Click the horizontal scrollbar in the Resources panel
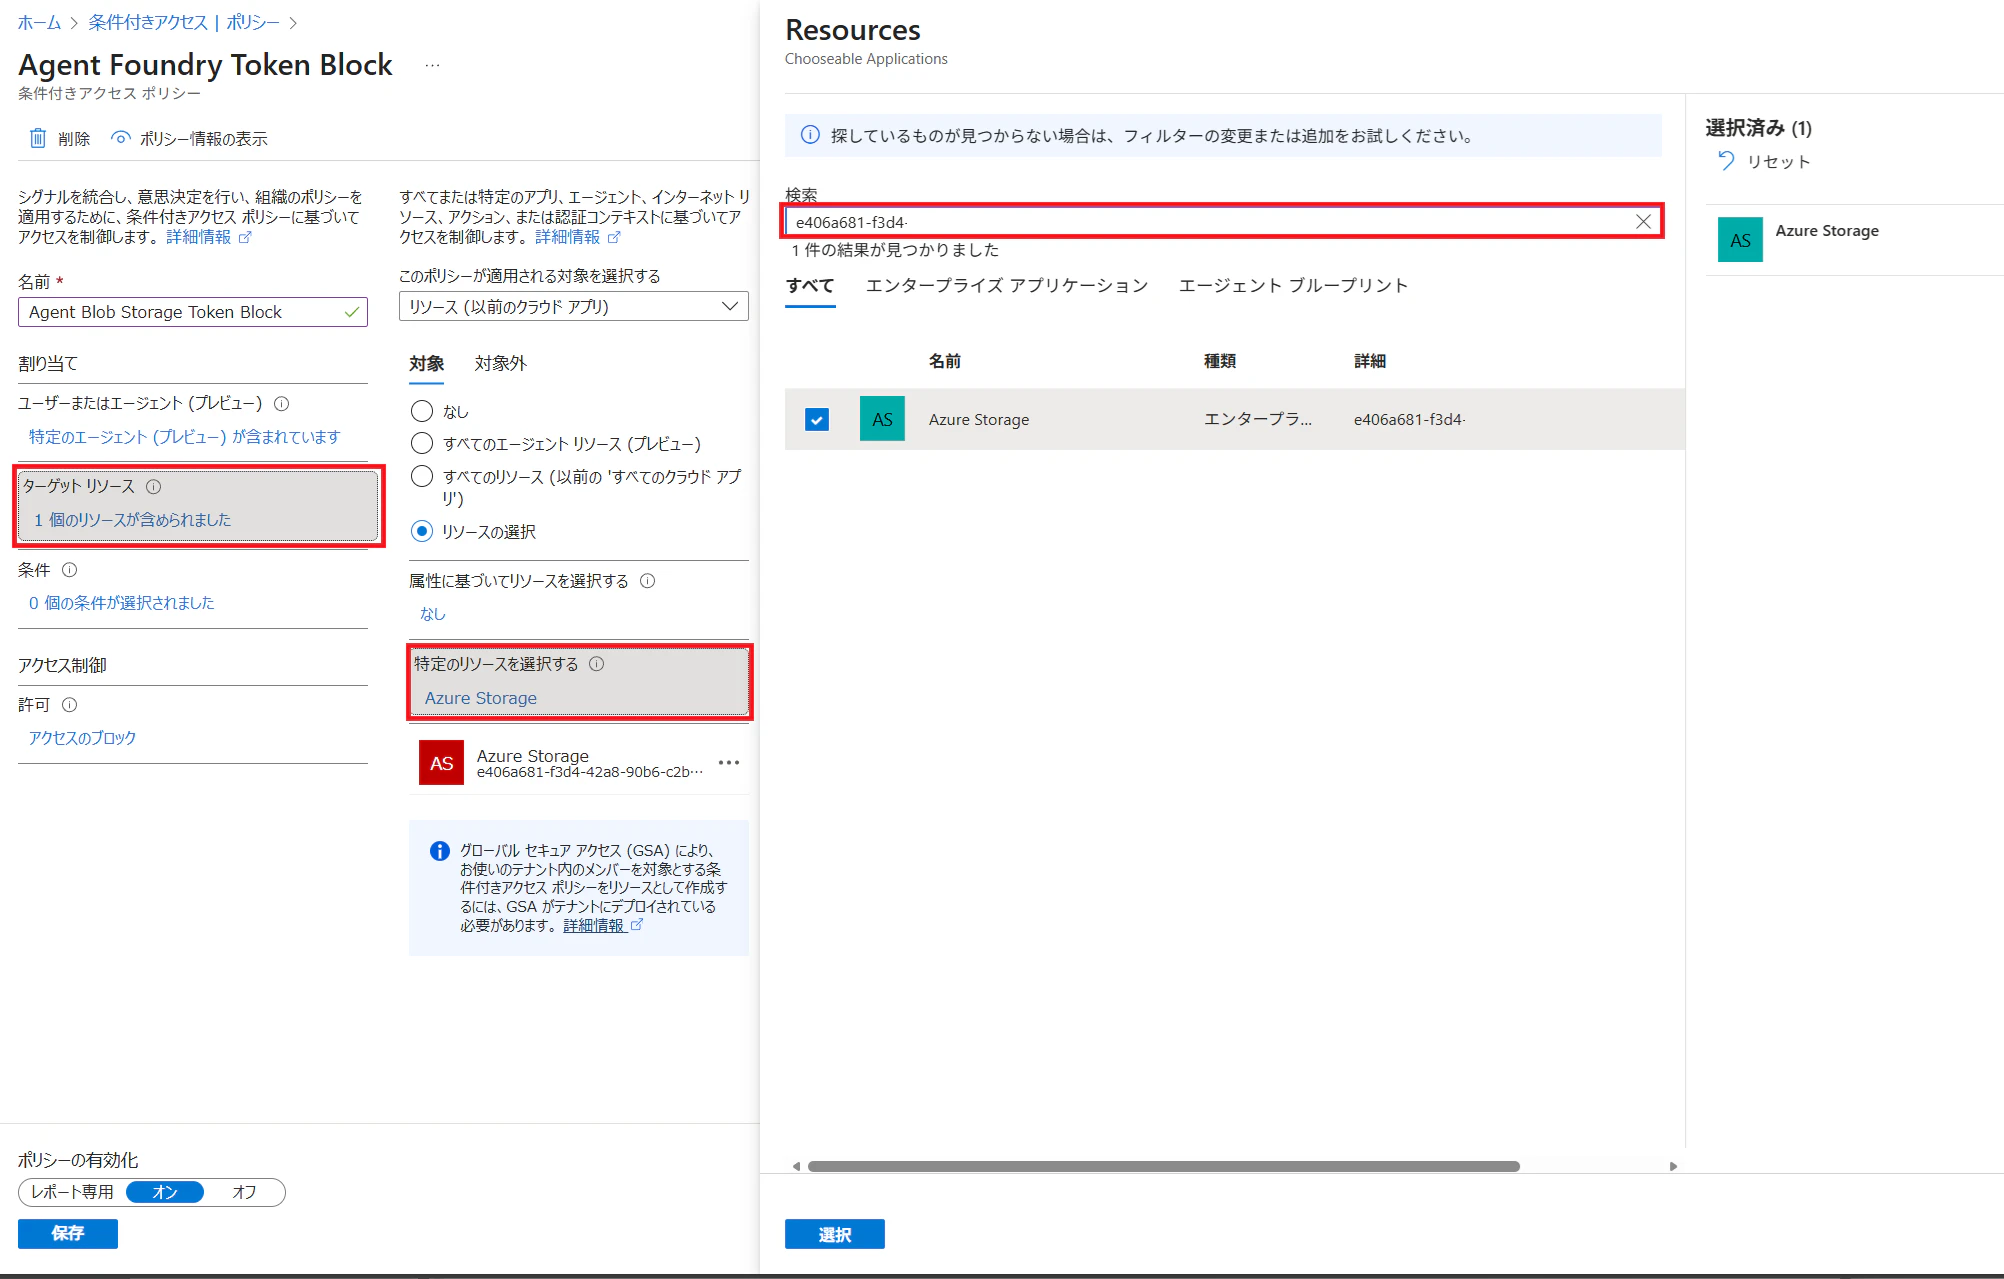 (x=1163, y=1166)
